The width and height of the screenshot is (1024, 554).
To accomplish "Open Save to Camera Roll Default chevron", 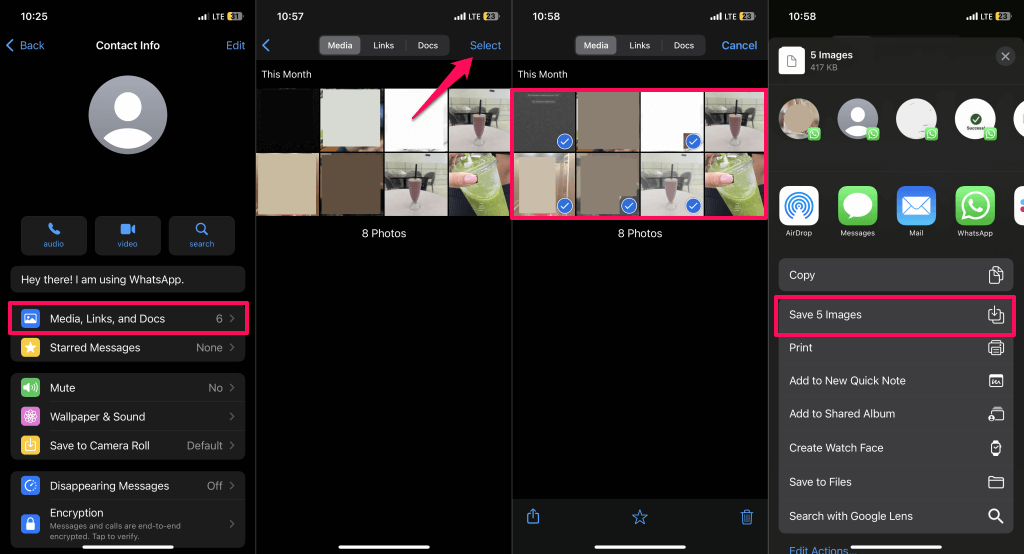I will (x=232, y=446).
